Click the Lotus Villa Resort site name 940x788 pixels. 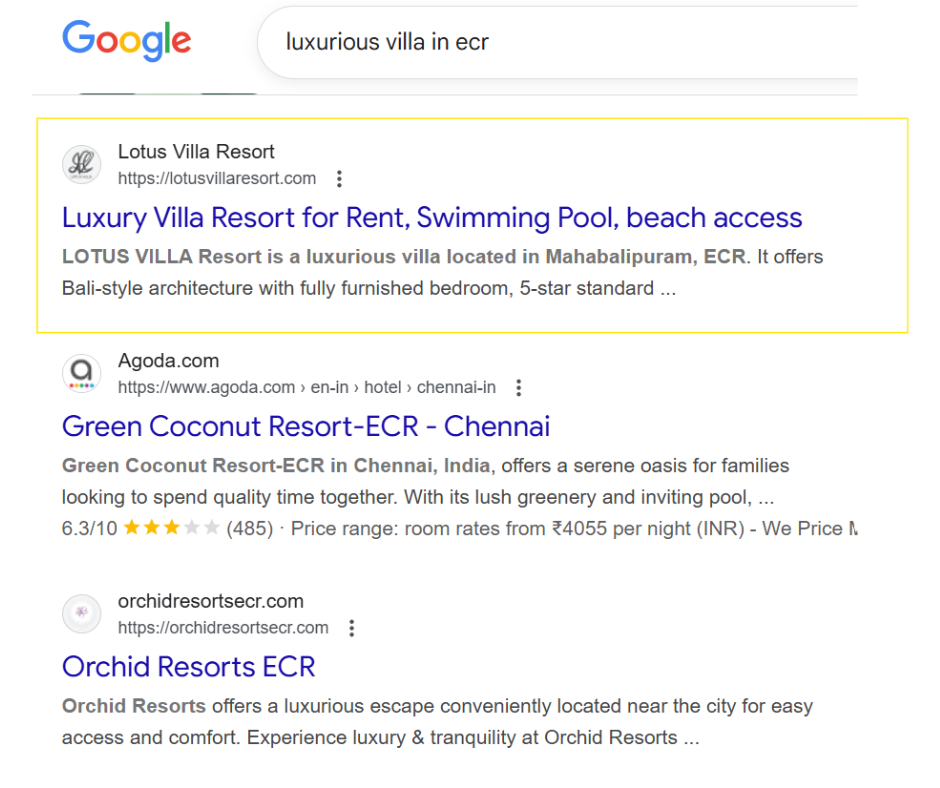pos(196,152)
